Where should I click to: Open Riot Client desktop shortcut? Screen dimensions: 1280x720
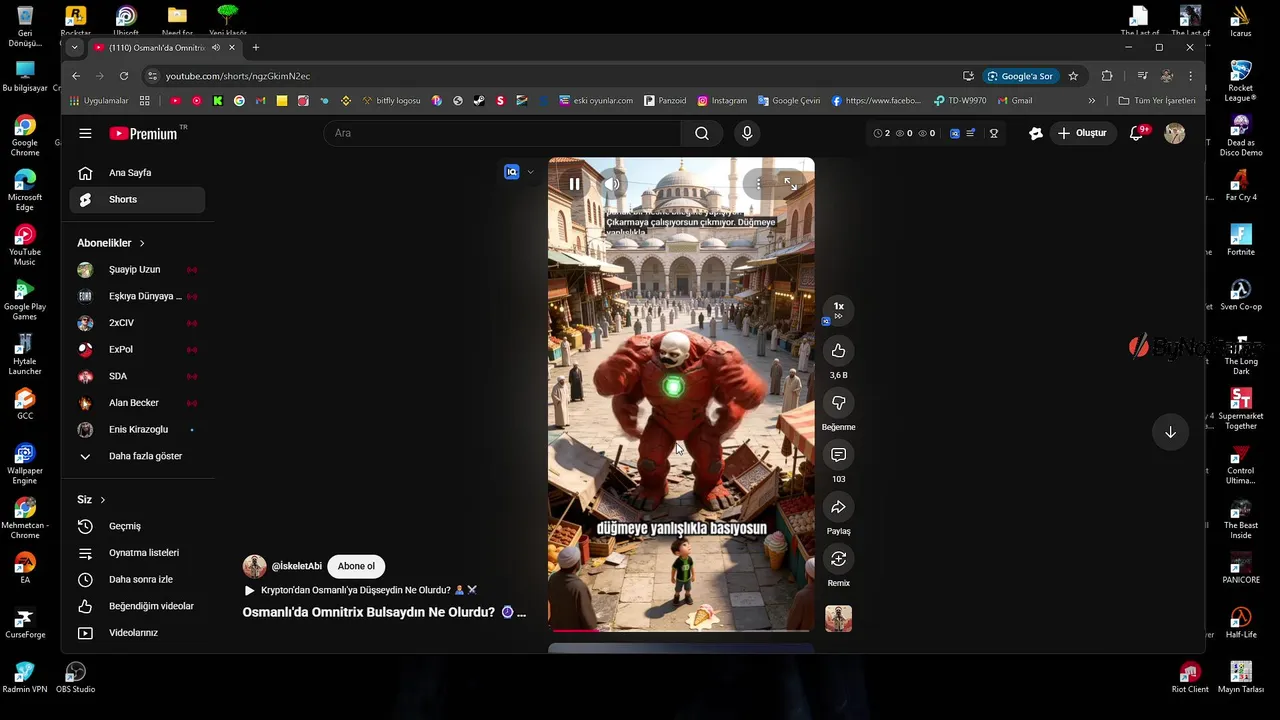1190,677
